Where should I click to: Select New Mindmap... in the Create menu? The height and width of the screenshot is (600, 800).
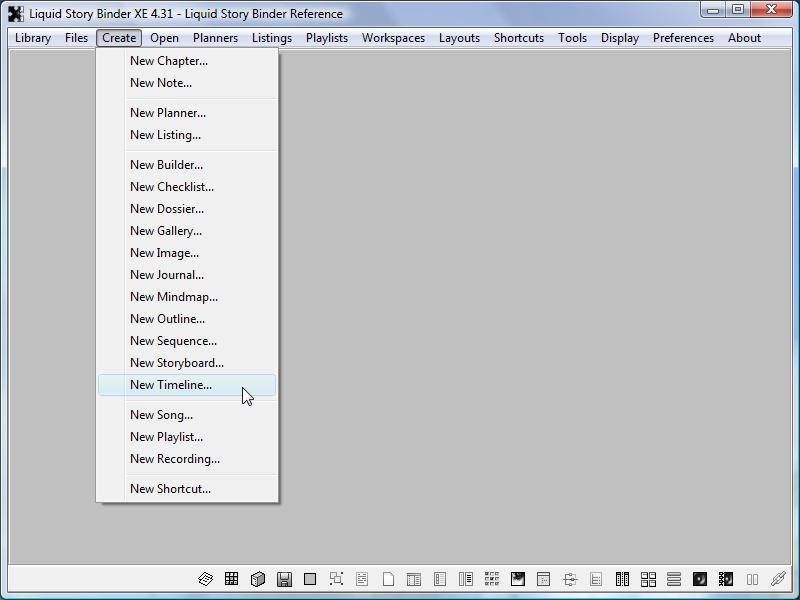point(174,297)
